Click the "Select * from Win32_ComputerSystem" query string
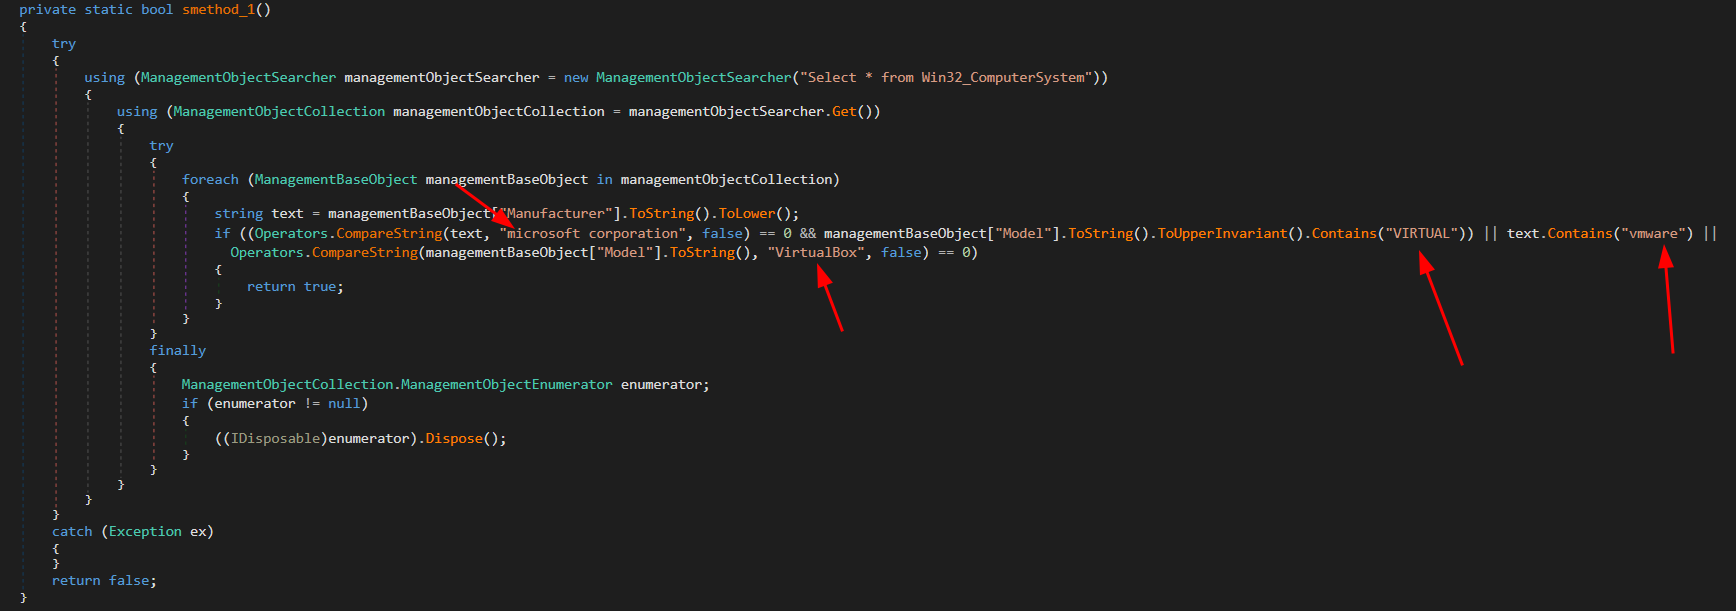The image size is (1736, 611). [x=943, y=78]
